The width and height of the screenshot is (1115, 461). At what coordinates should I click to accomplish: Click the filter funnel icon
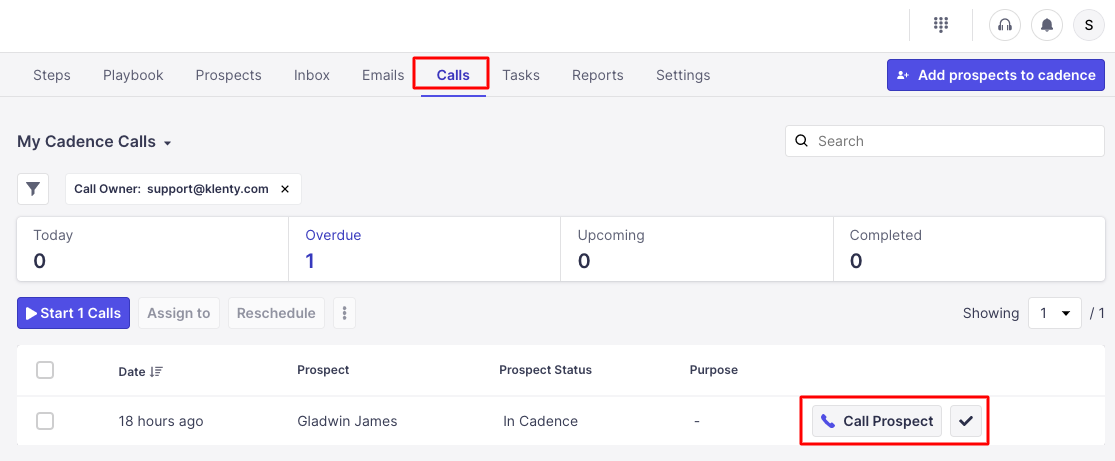click(x=34, y=188)
